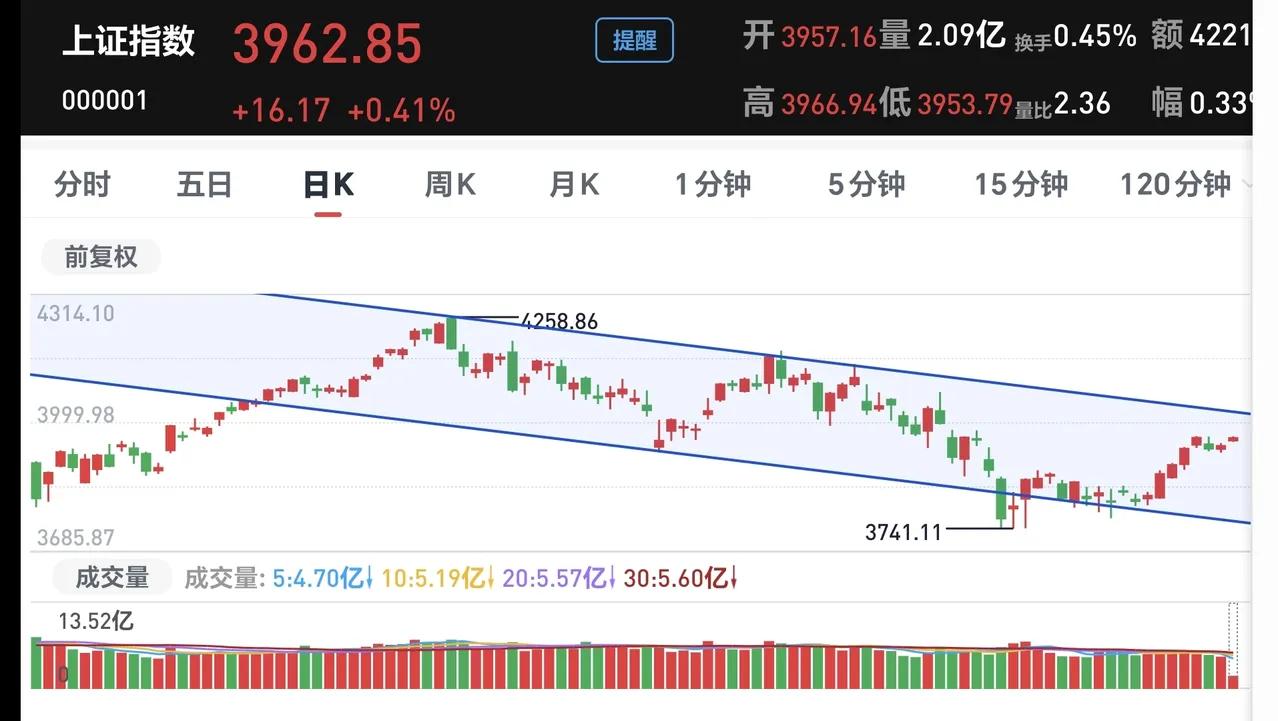1278x721 pixels.
Task: Open the 成交量 indicator selector
Action: pos(112,577)
